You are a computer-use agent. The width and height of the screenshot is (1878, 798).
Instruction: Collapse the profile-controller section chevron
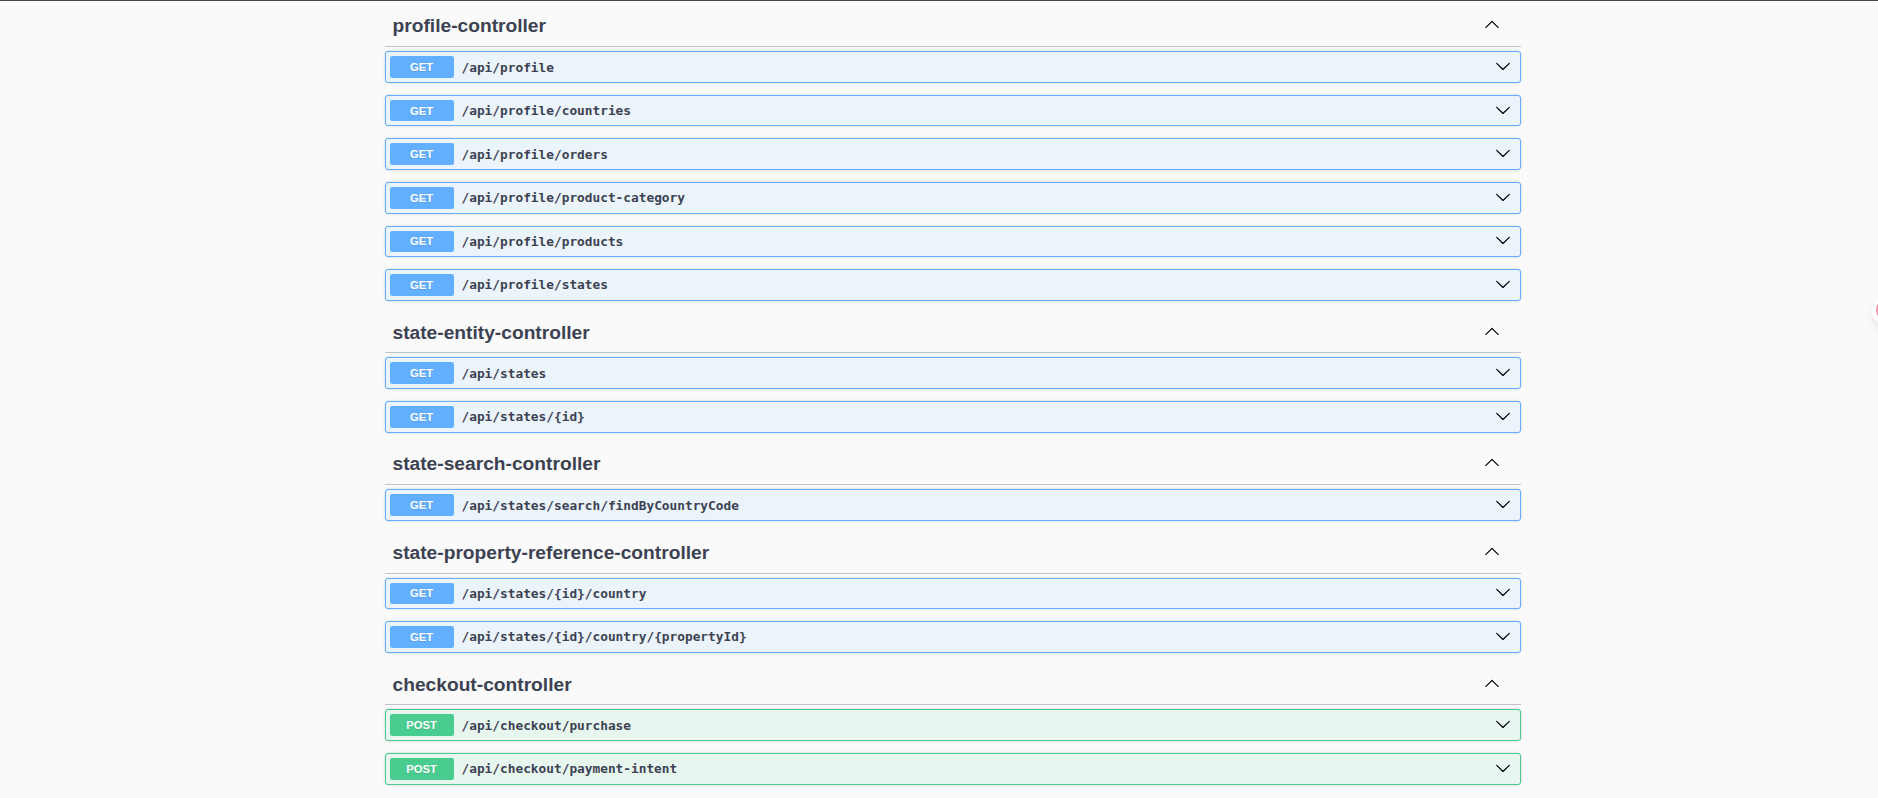pyautogui.click(x=1491, y=25)
